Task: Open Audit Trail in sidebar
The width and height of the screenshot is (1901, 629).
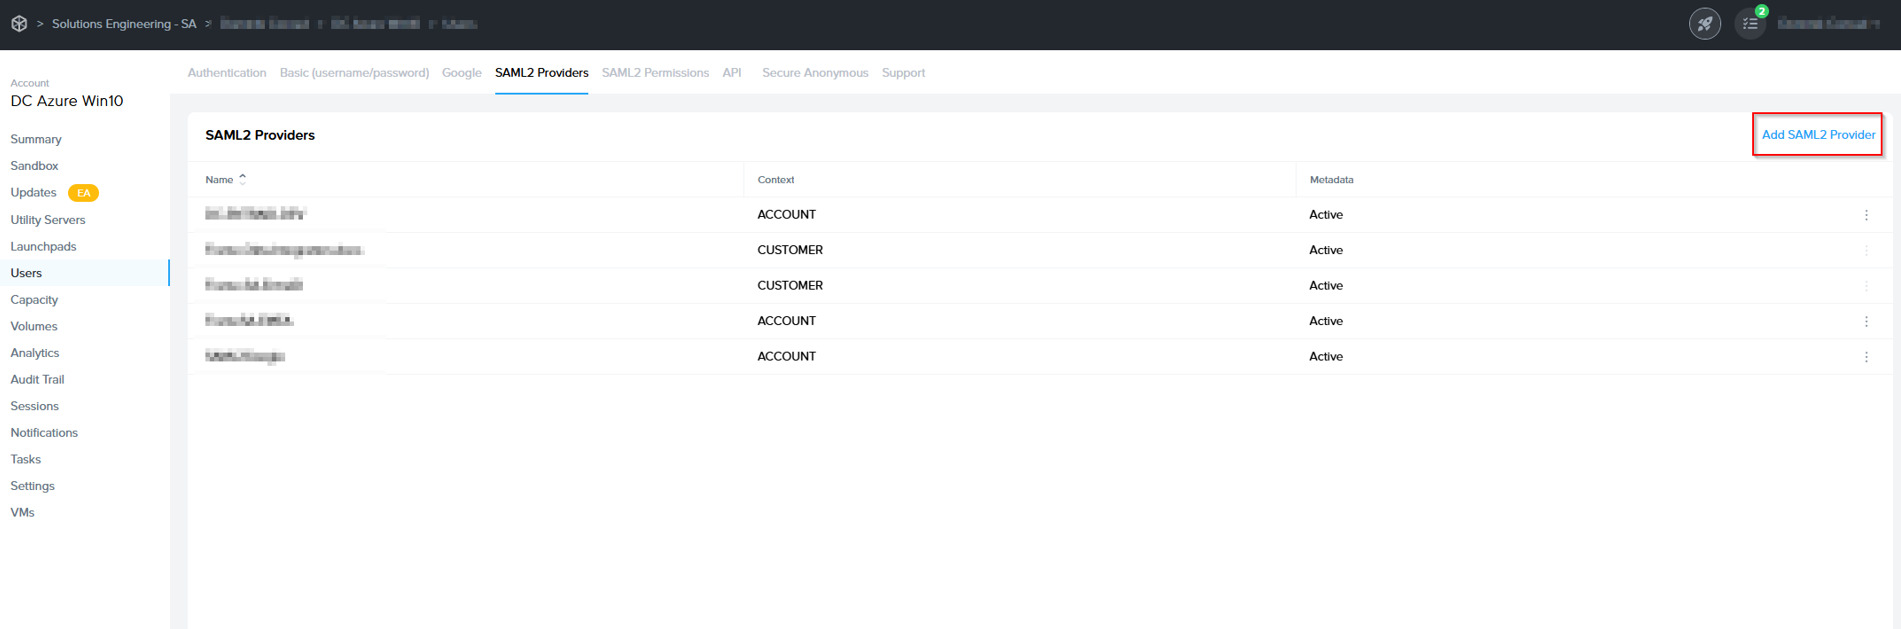Action: [x=37, y=380]
